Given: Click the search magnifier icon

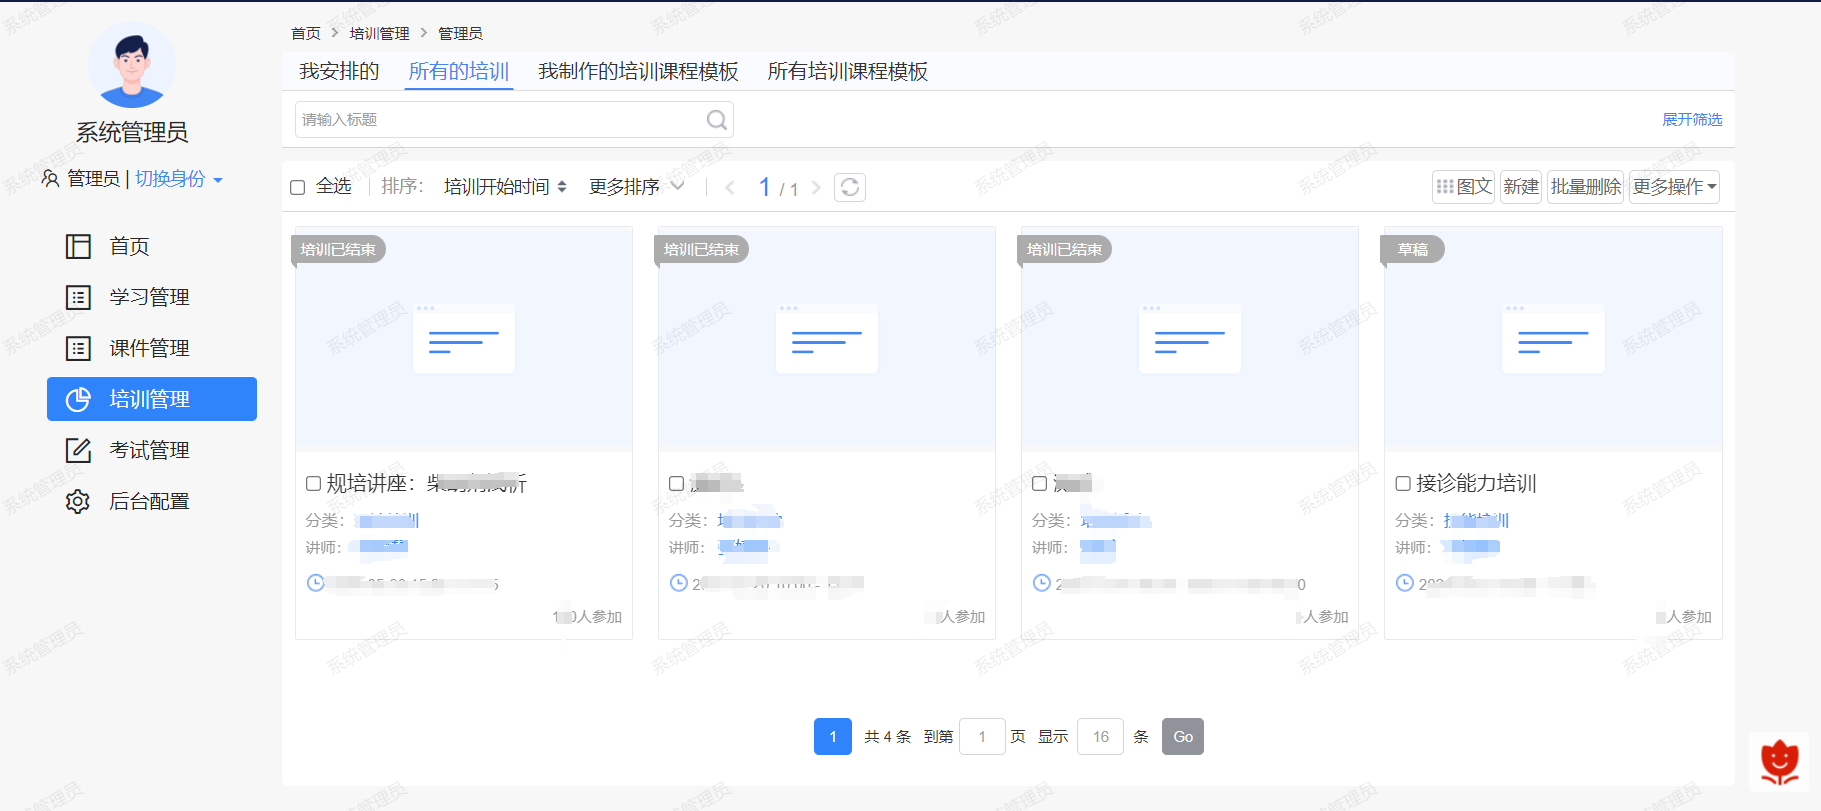Looking at the screenshot, I should point(716,120).
